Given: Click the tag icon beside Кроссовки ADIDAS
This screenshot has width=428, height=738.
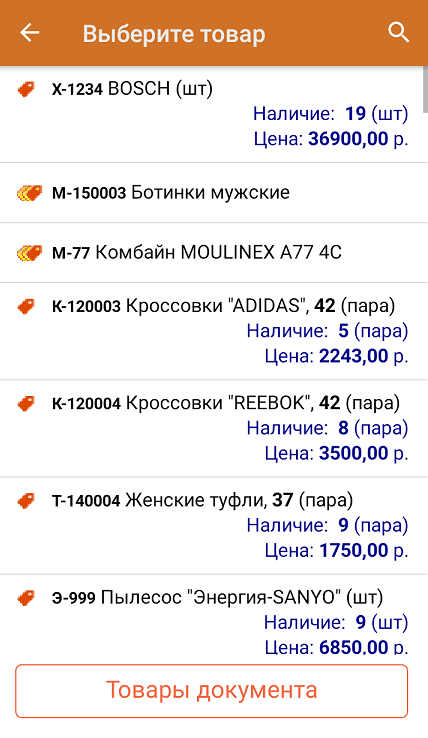Looking at the screenshot, I should (26, 306).
